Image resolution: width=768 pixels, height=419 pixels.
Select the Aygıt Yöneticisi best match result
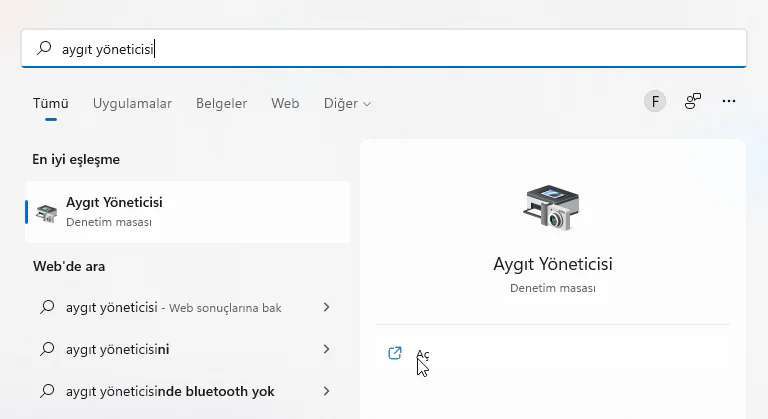pos(188,212)
